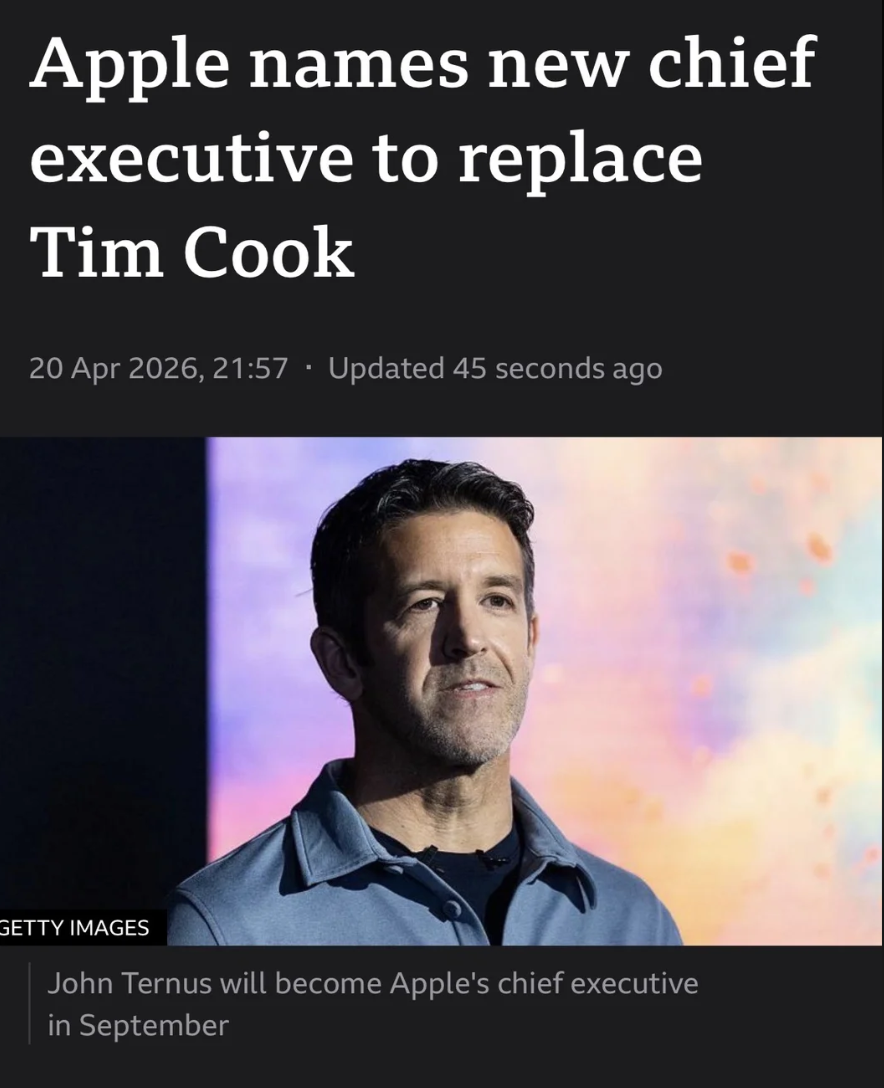Click the dot separator between date and update
The width and height of the screenshot is (884, 1088).
(307, 368)
